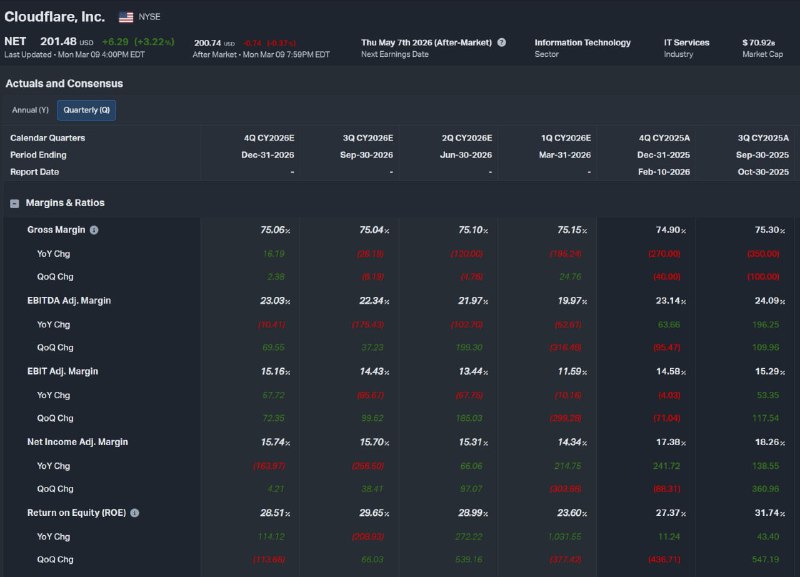The width and height of the screenshot is (800, 577).
Task: Select the EBIT Adj. Margin row label
Action: [62, 371]
